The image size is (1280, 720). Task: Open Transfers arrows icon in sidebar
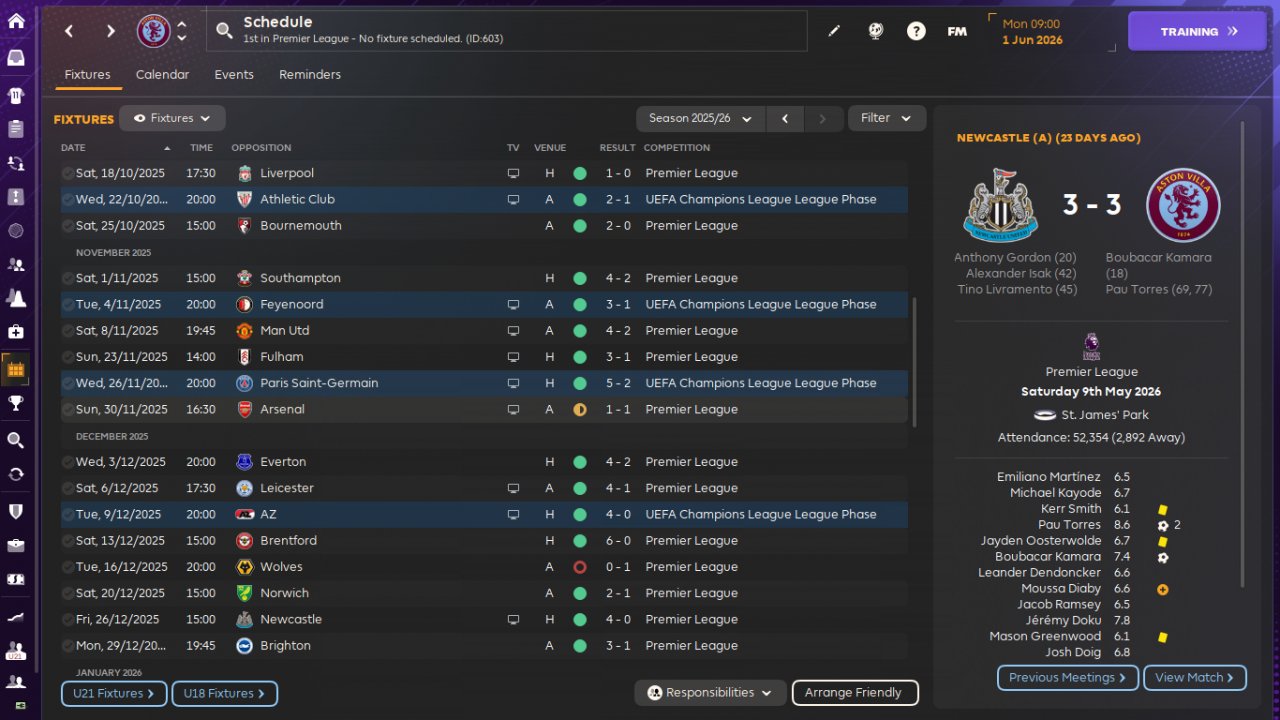(x=16, y=474)
